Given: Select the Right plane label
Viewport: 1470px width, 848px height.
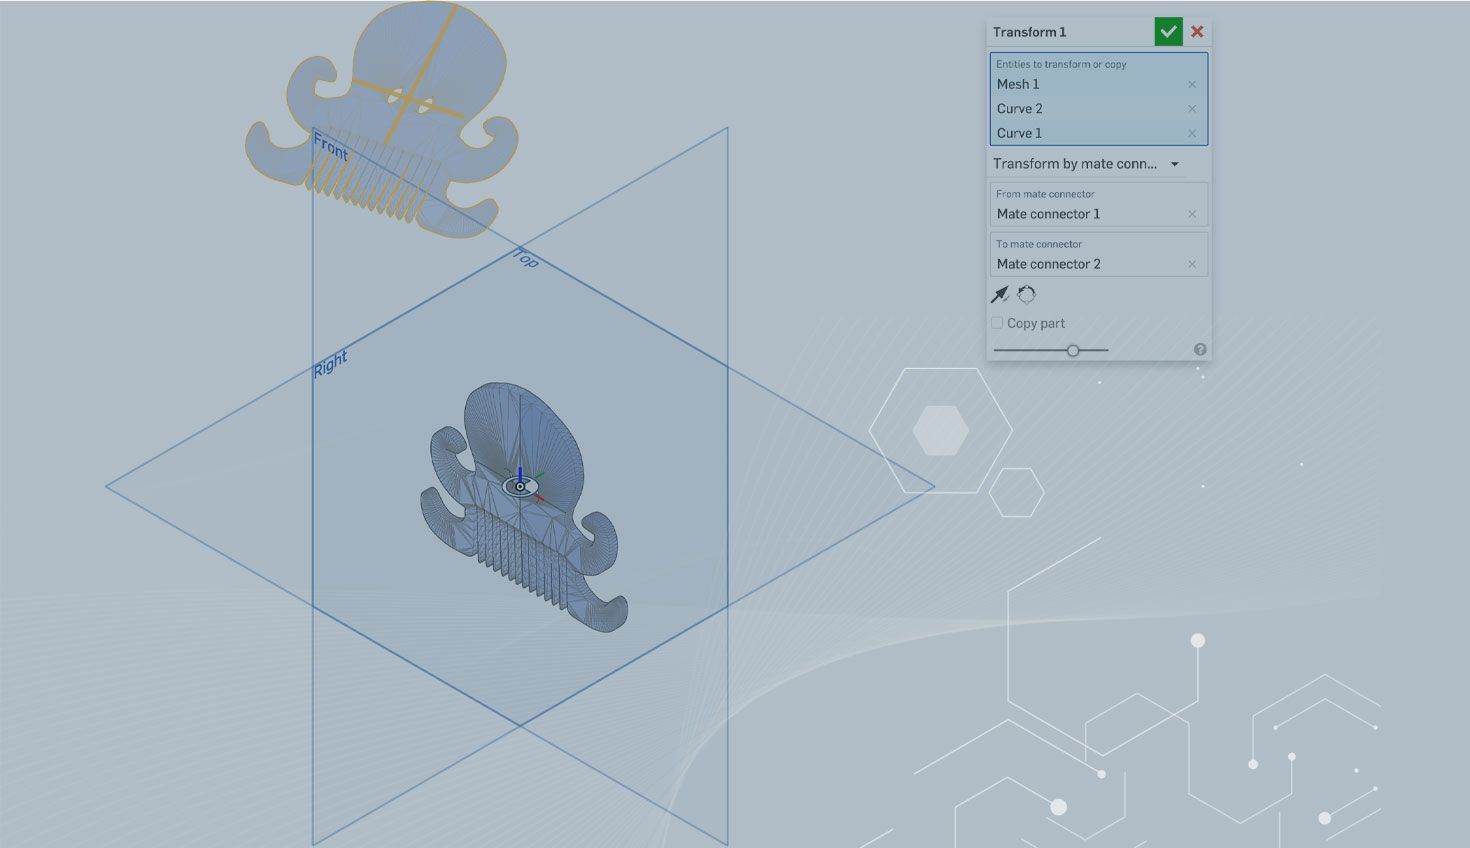Looking at the screenshot, I should point(330,364).
